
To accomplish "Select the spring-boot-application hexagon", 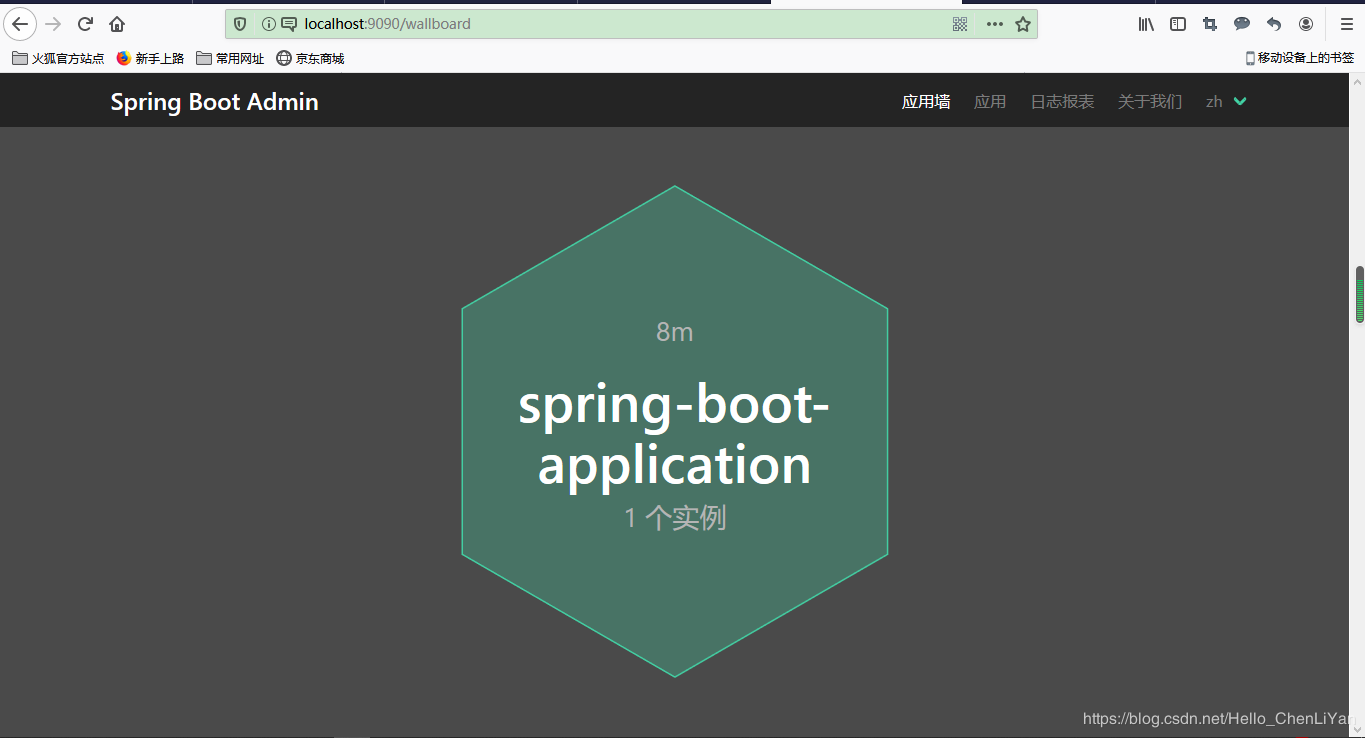I will point(674,432).
